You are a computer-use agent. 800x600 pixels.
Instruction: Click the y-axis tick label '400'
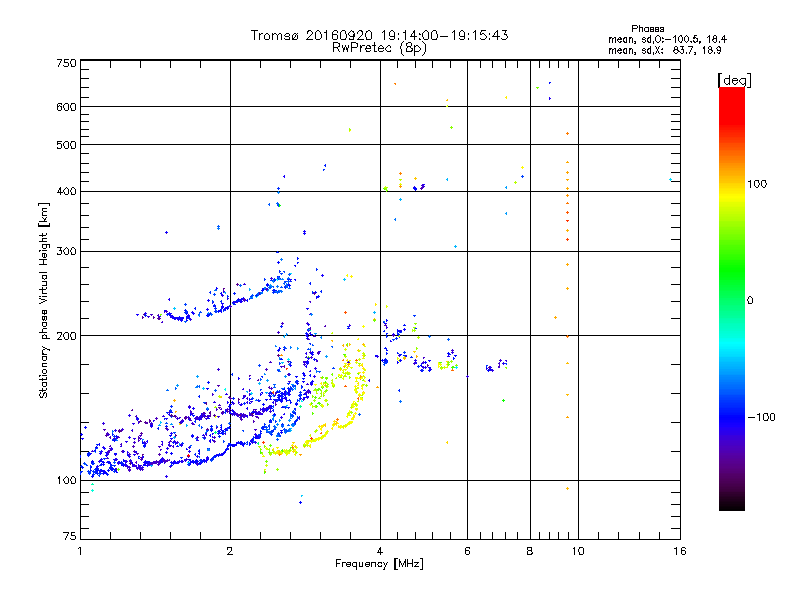click(x=66, y=191)
